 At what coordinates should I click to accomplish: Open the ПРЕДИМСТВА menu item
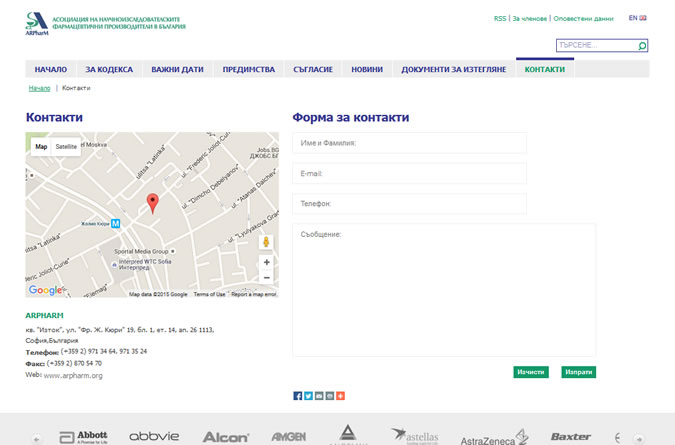coord(248,69)
